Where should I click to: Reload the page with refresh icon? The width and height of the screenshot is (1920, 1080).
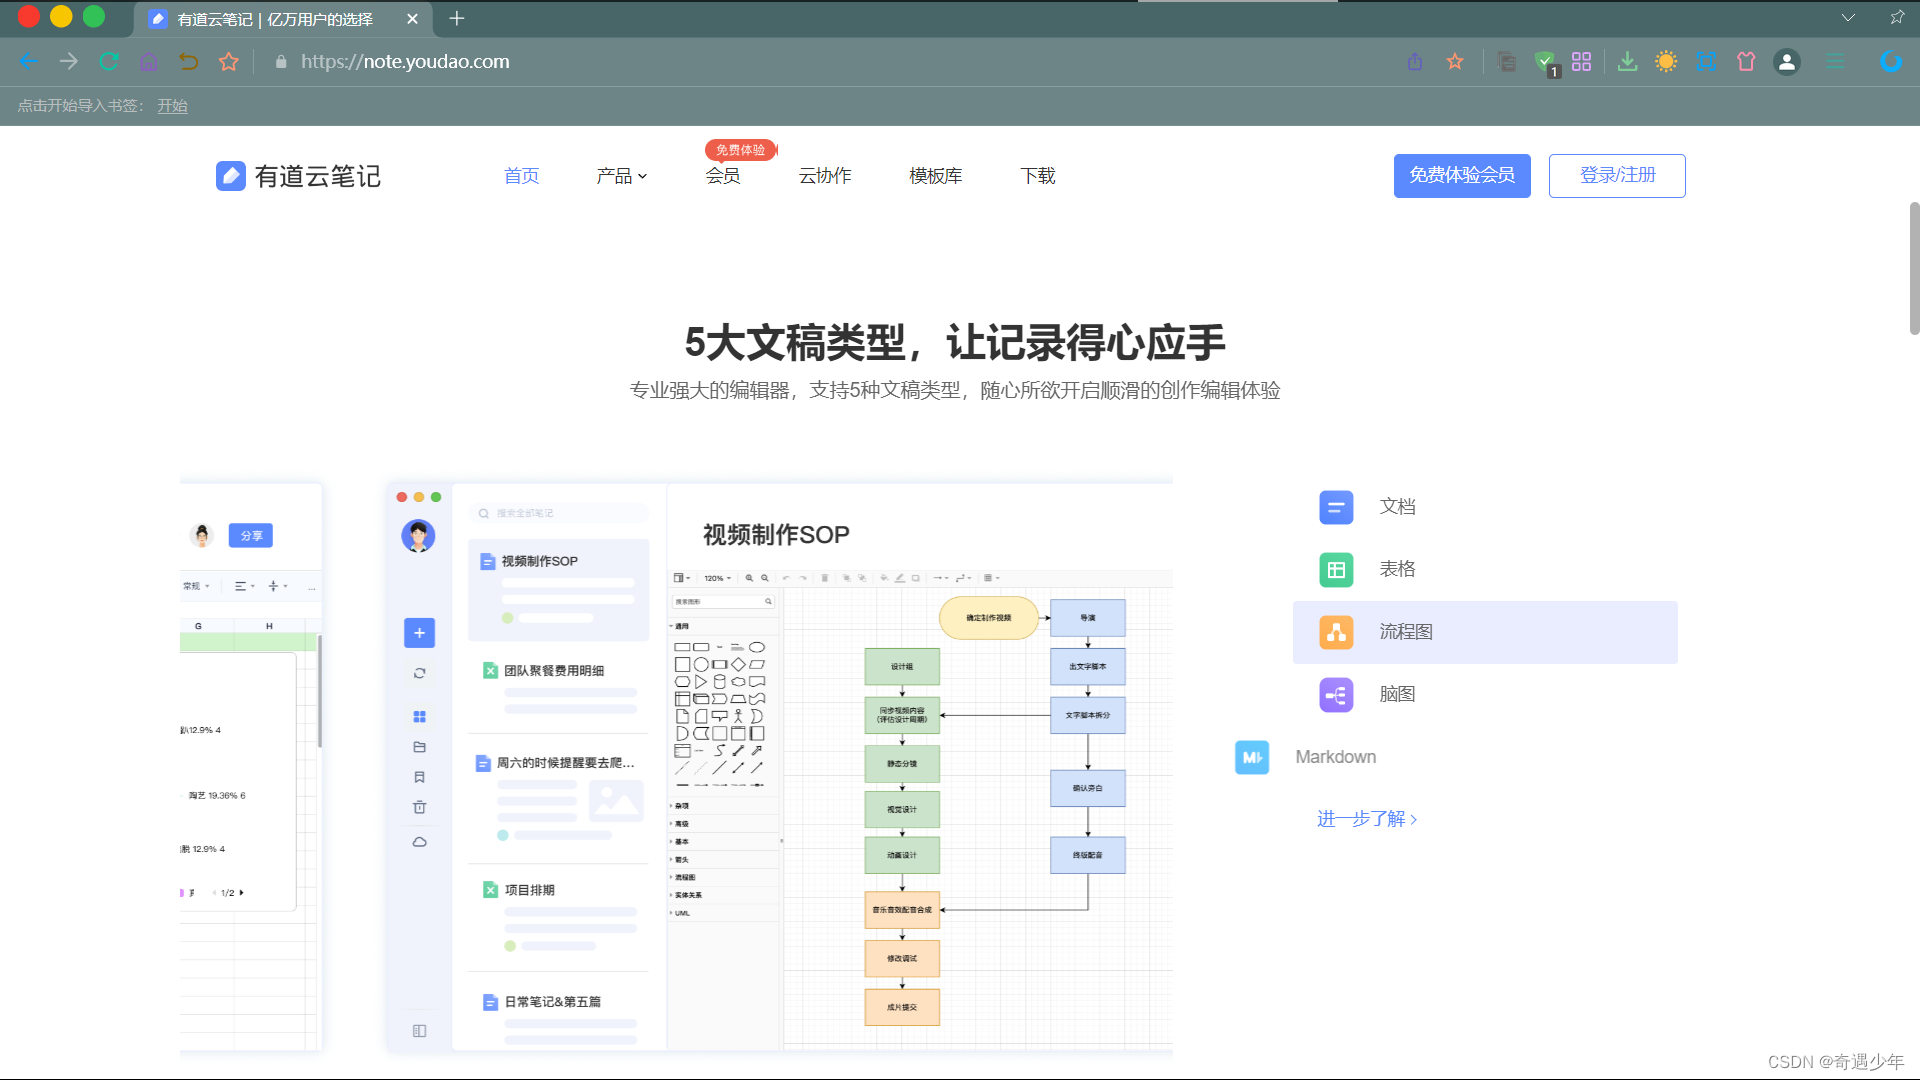pyautogui.click(x=109, y=61)
